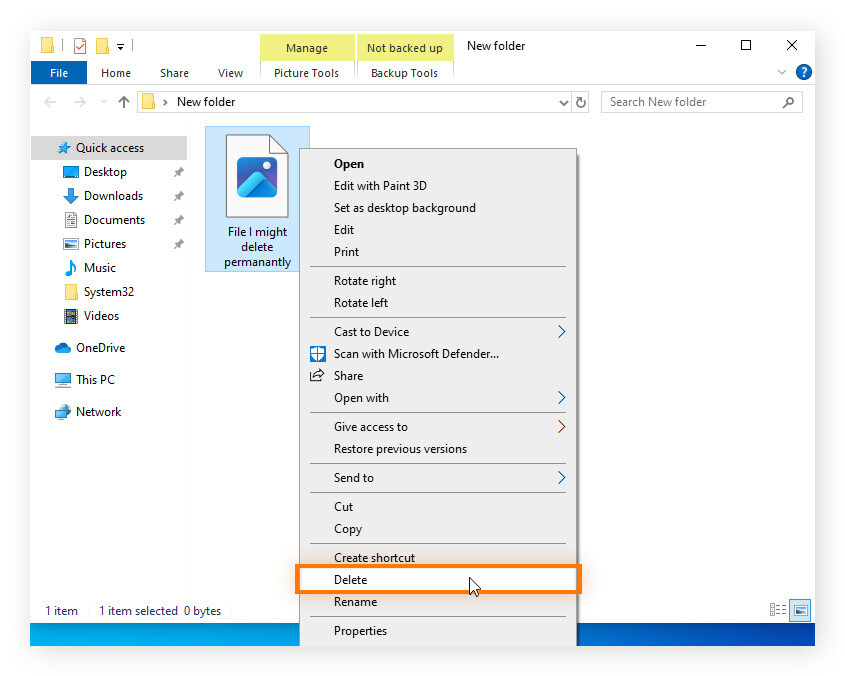Navigate up to the parent folder
Image resolution: width=845 pixels, height=676 pixels.
click(x=122, y=101)
